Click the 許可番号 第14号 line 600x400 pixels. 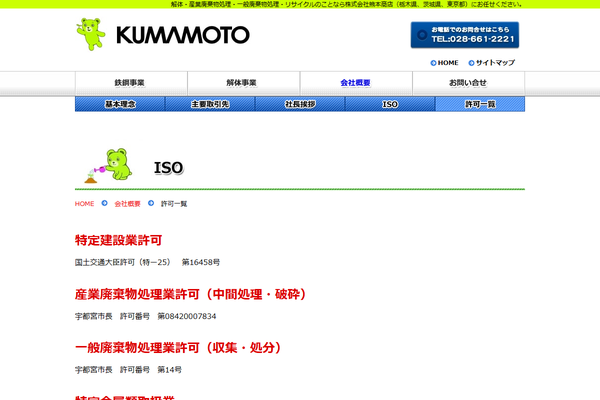pyautogui.click(x=128, y=370)
